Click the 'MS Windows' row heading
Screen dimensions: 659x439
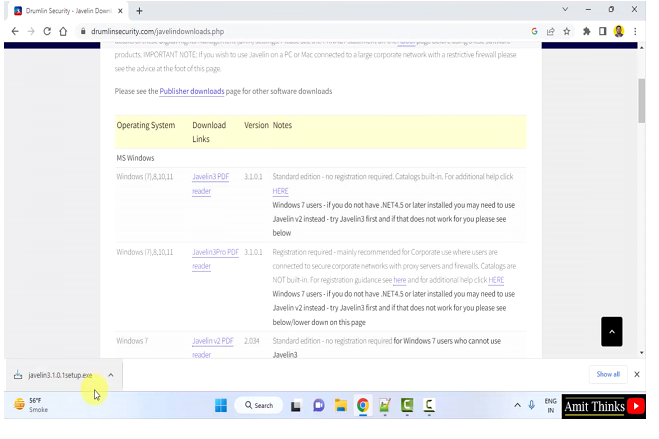(x=135, y=158)
